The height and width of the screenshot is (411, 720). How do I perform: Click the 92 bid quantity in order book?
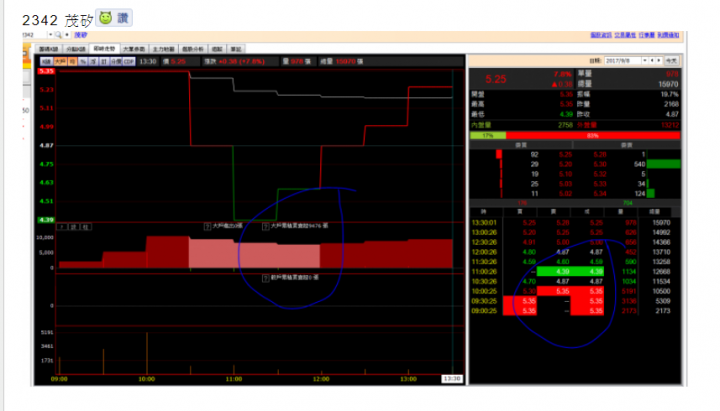534,154
